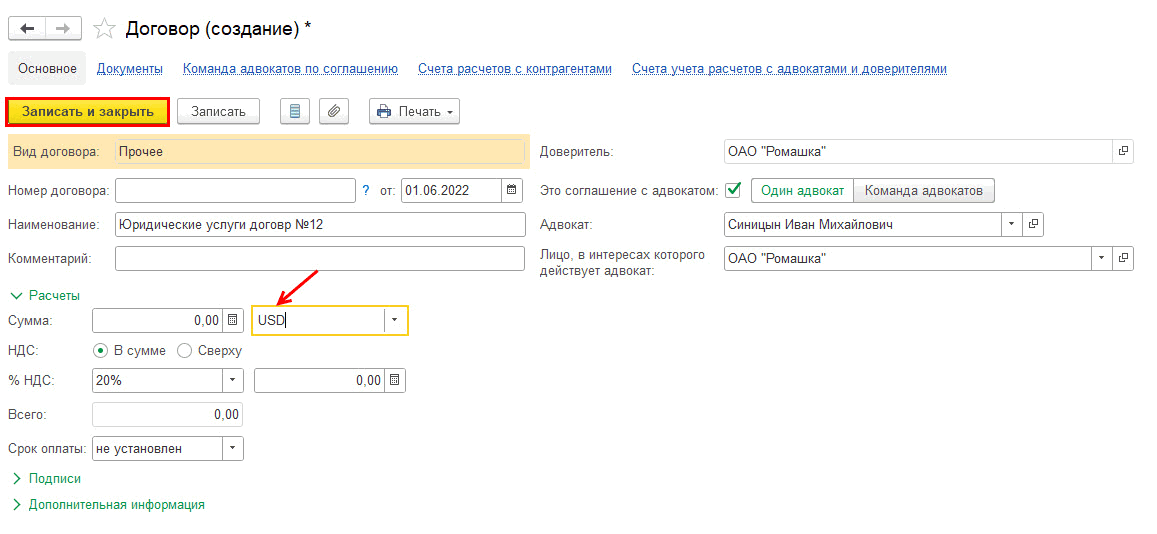Expand the Подписи section
1157x534 pixels.
point(16,479)
